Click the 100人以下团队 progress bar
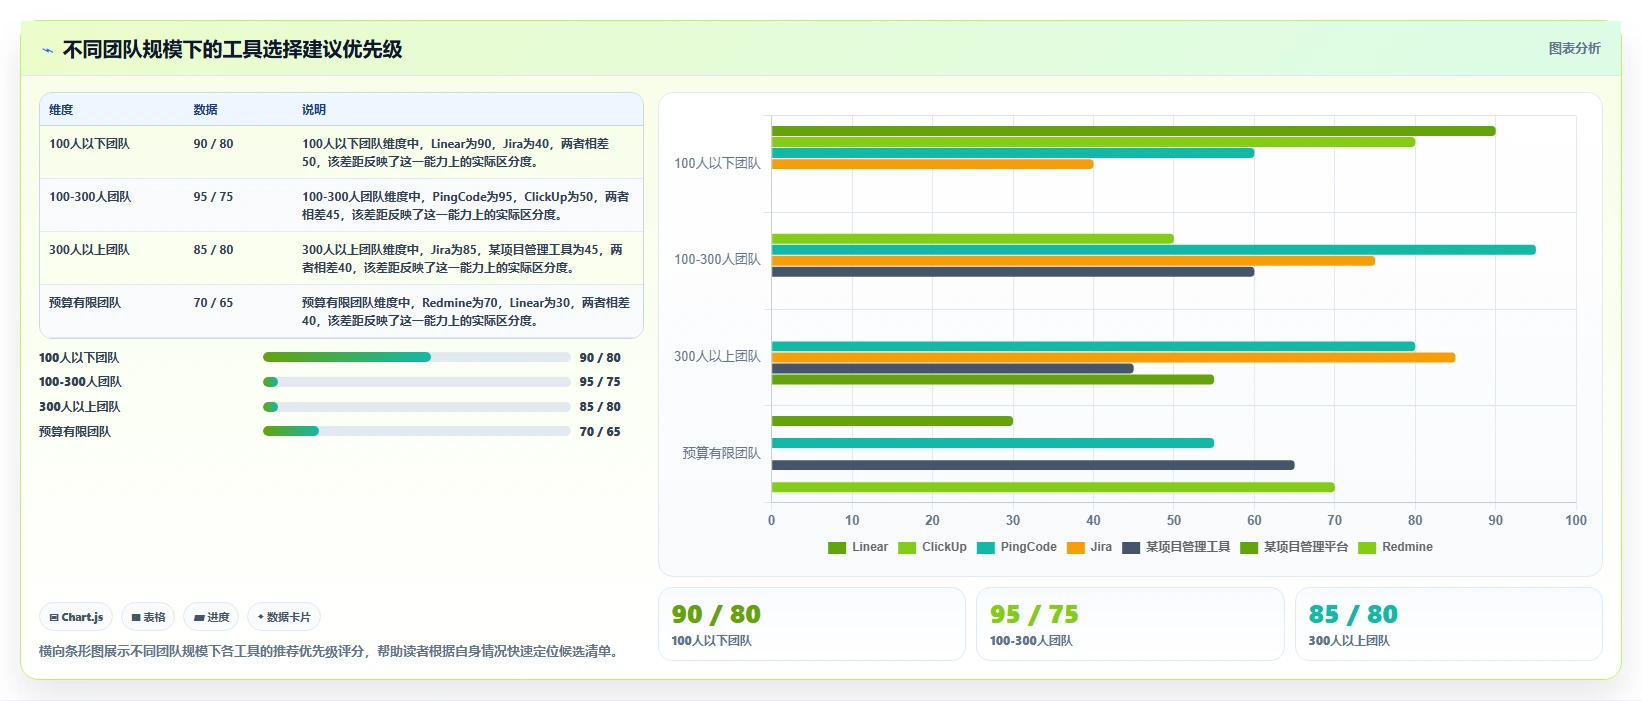The image size is (1642, 701). (x=416, y=357)
